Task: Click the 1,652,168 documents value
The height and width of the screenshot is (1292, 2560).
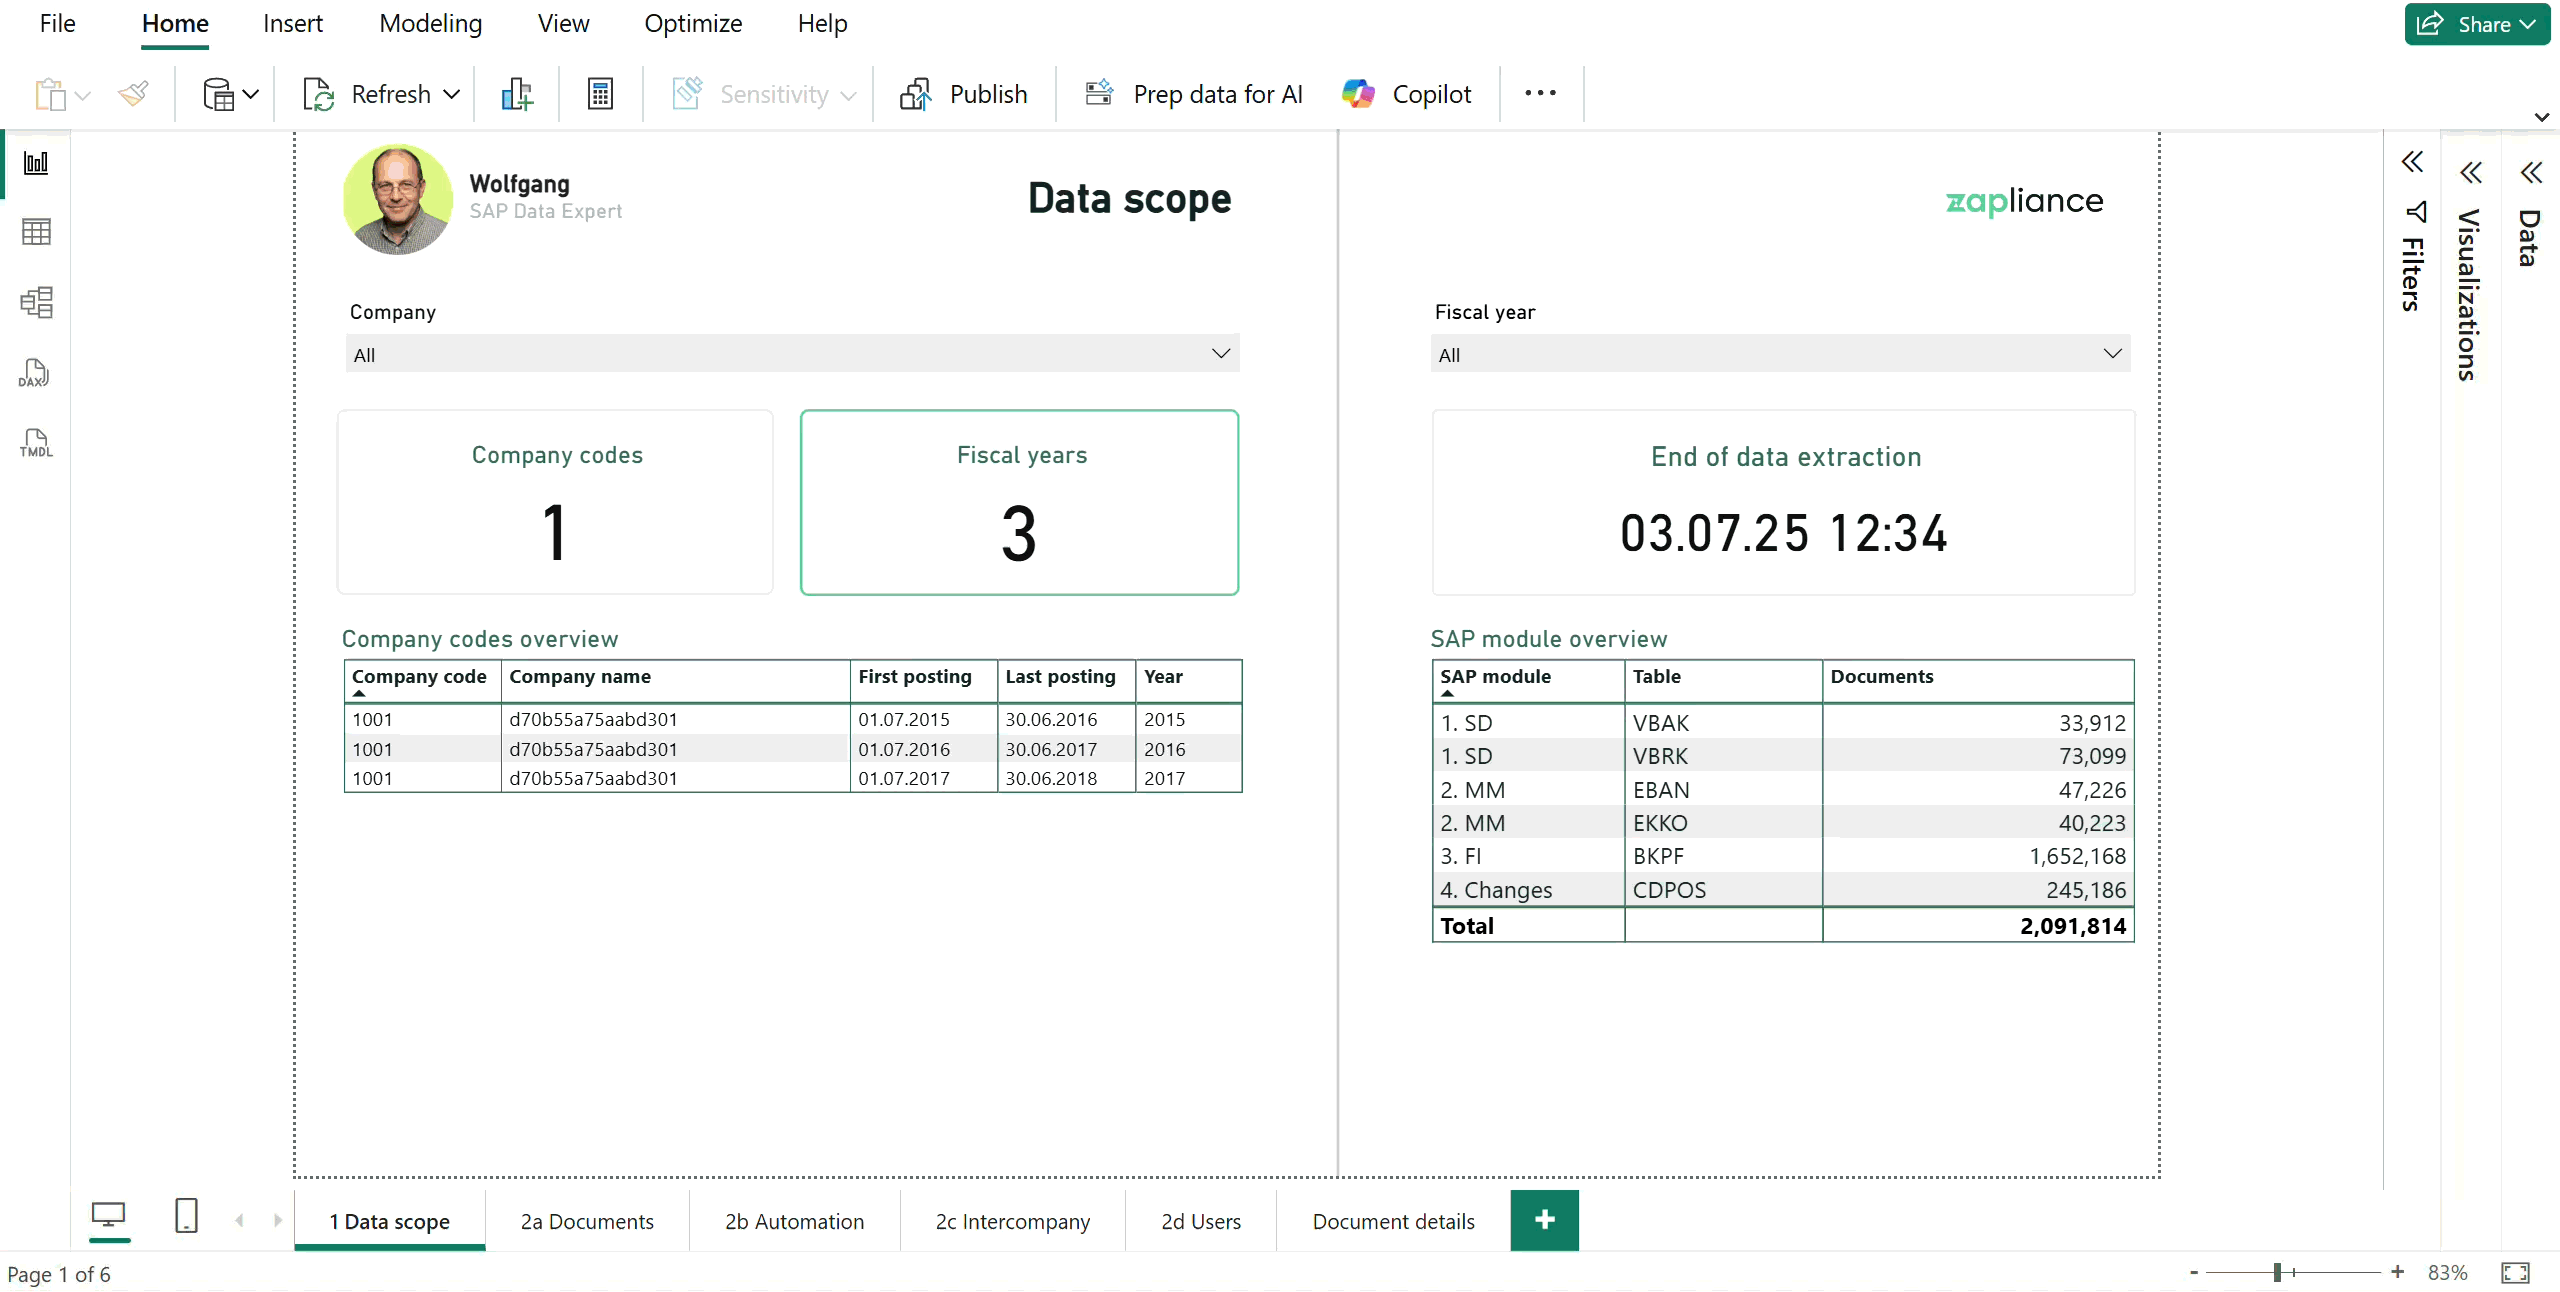Action: [x=2077, y=856]
